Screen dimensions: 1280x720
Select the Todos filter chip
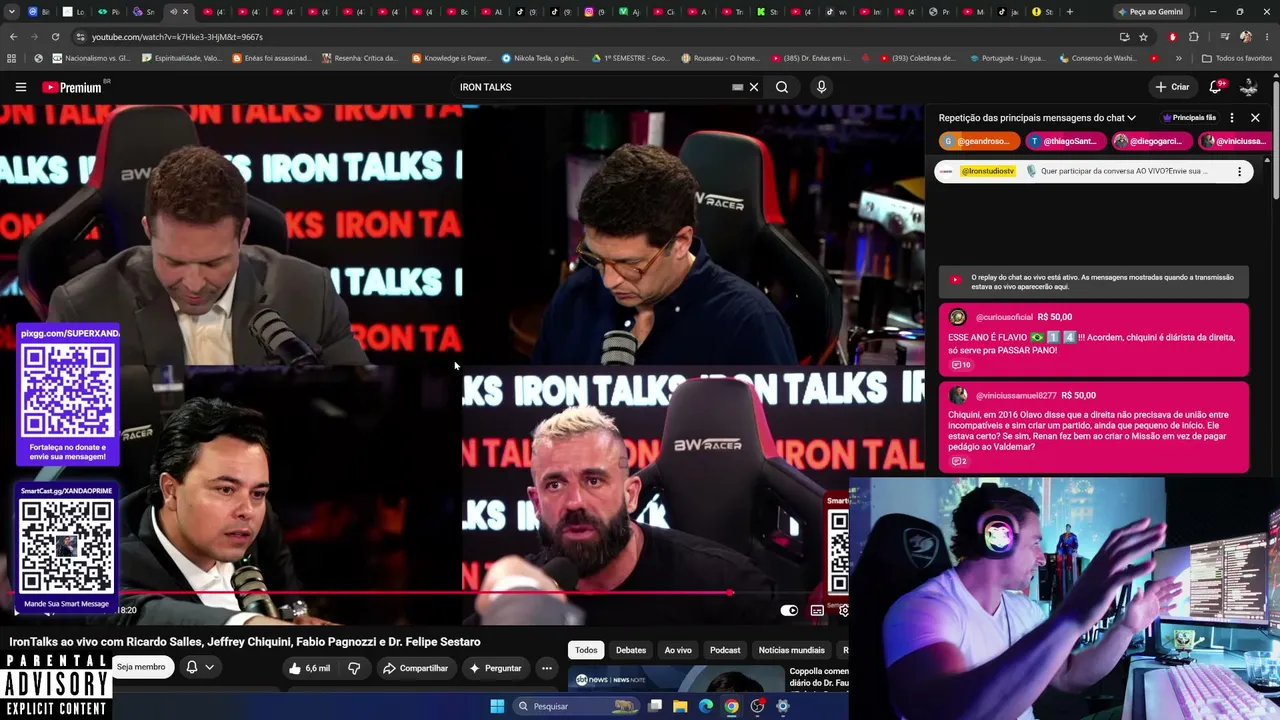[586, 650]
